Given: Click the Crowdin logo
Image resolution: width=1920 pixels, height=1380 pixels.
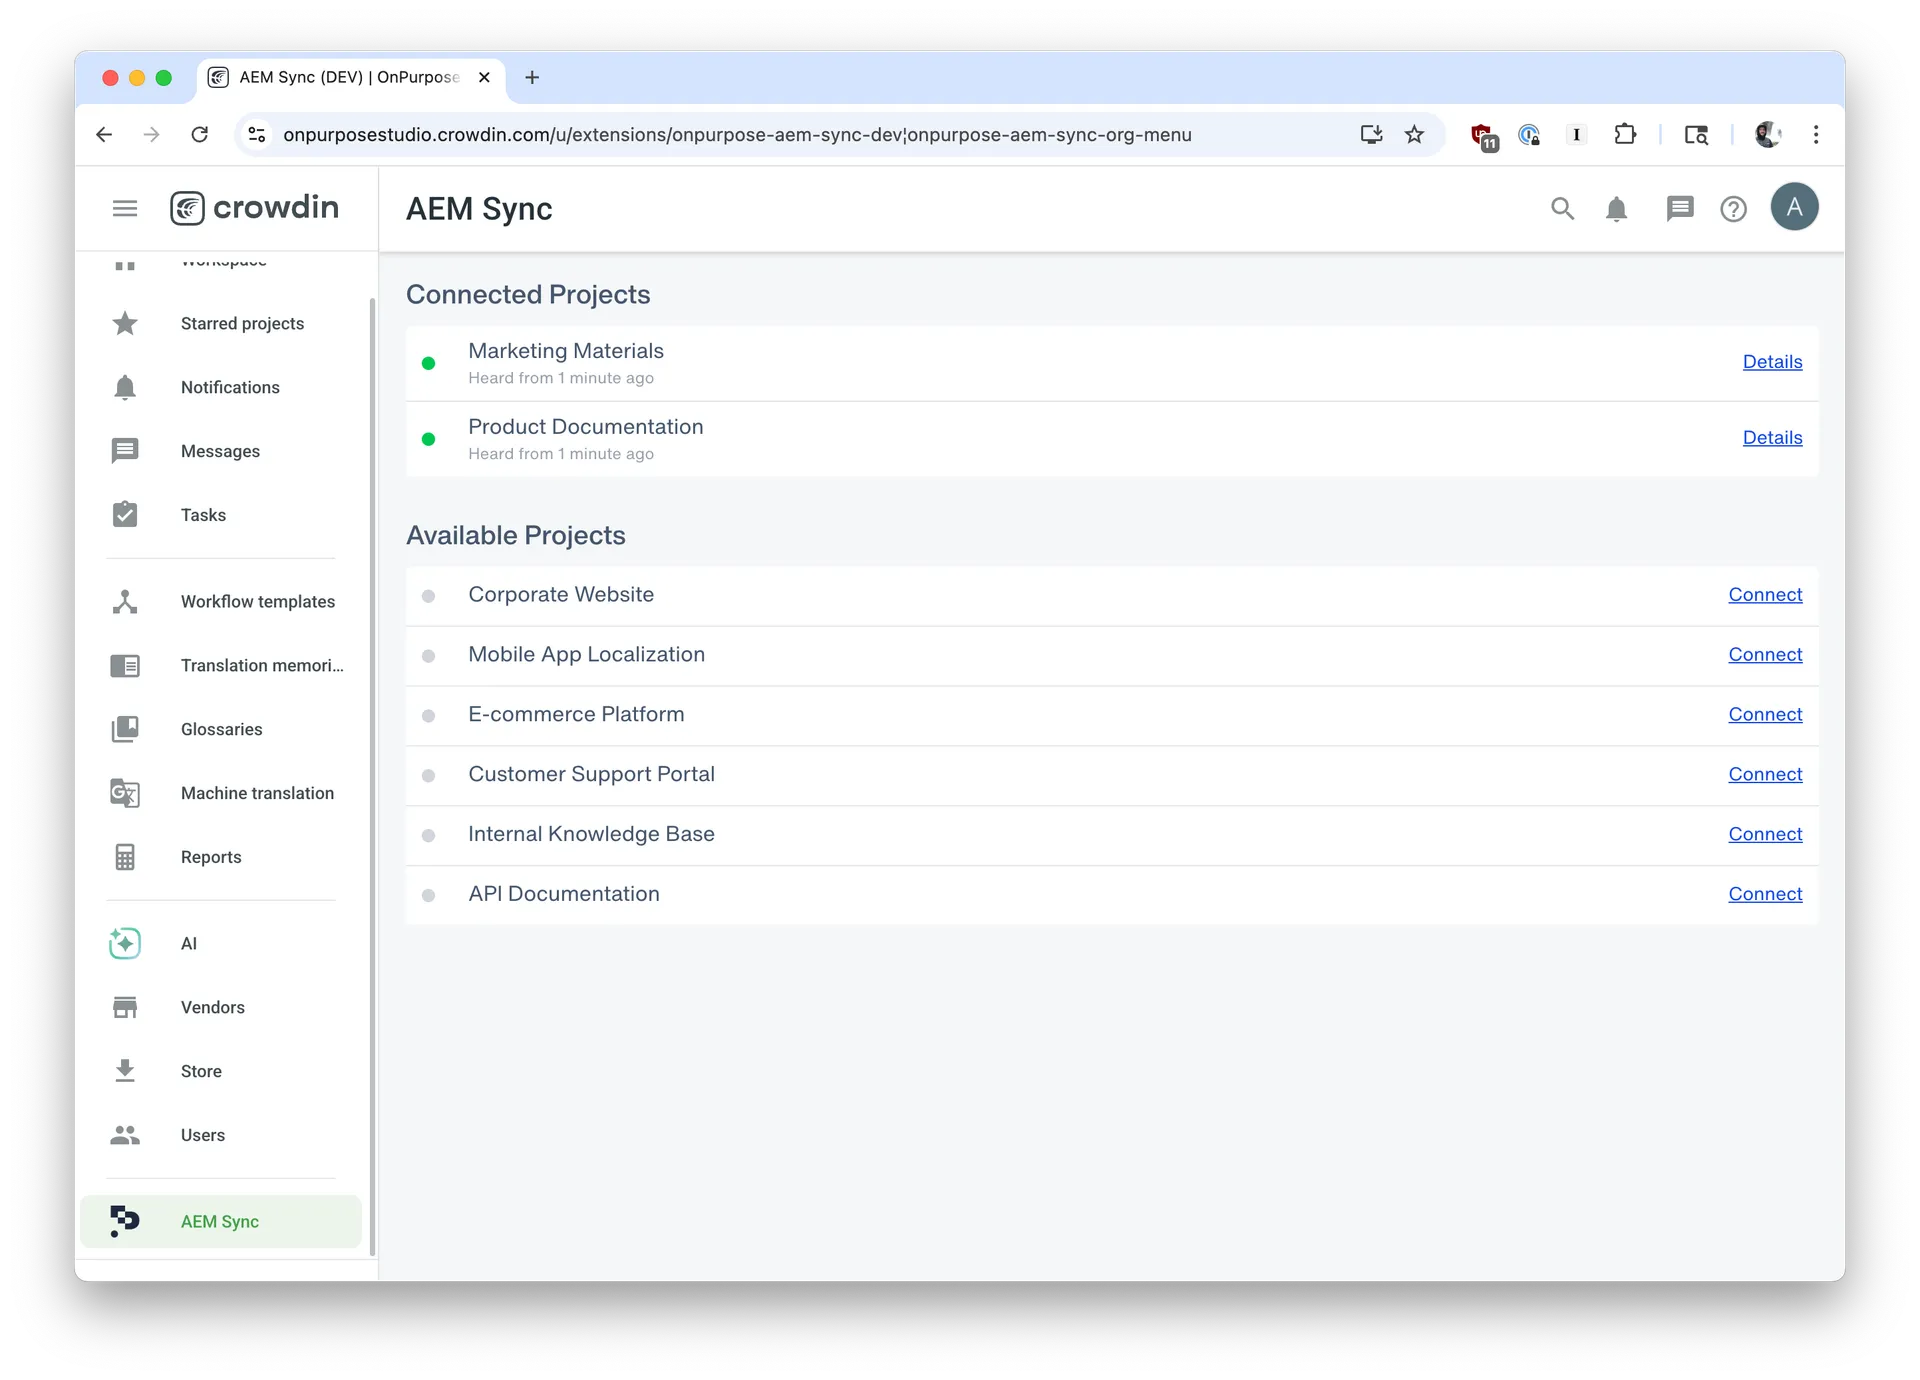Looking at the screenshot, I should pyautogui.click(x=254, y=208).
